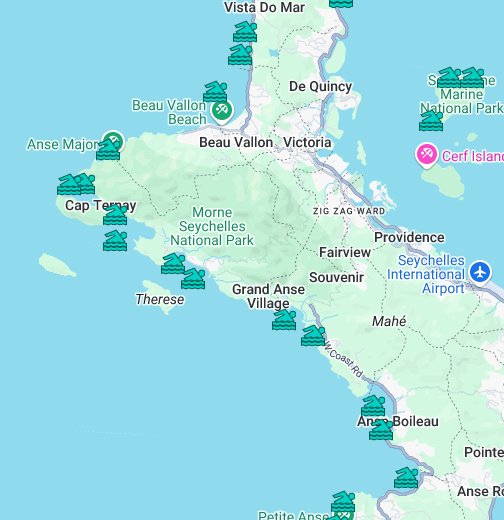504x520 pixels.
Task: Click the swimmer marker just above Anse Boileau label
Action: click(x=373, y=405)
